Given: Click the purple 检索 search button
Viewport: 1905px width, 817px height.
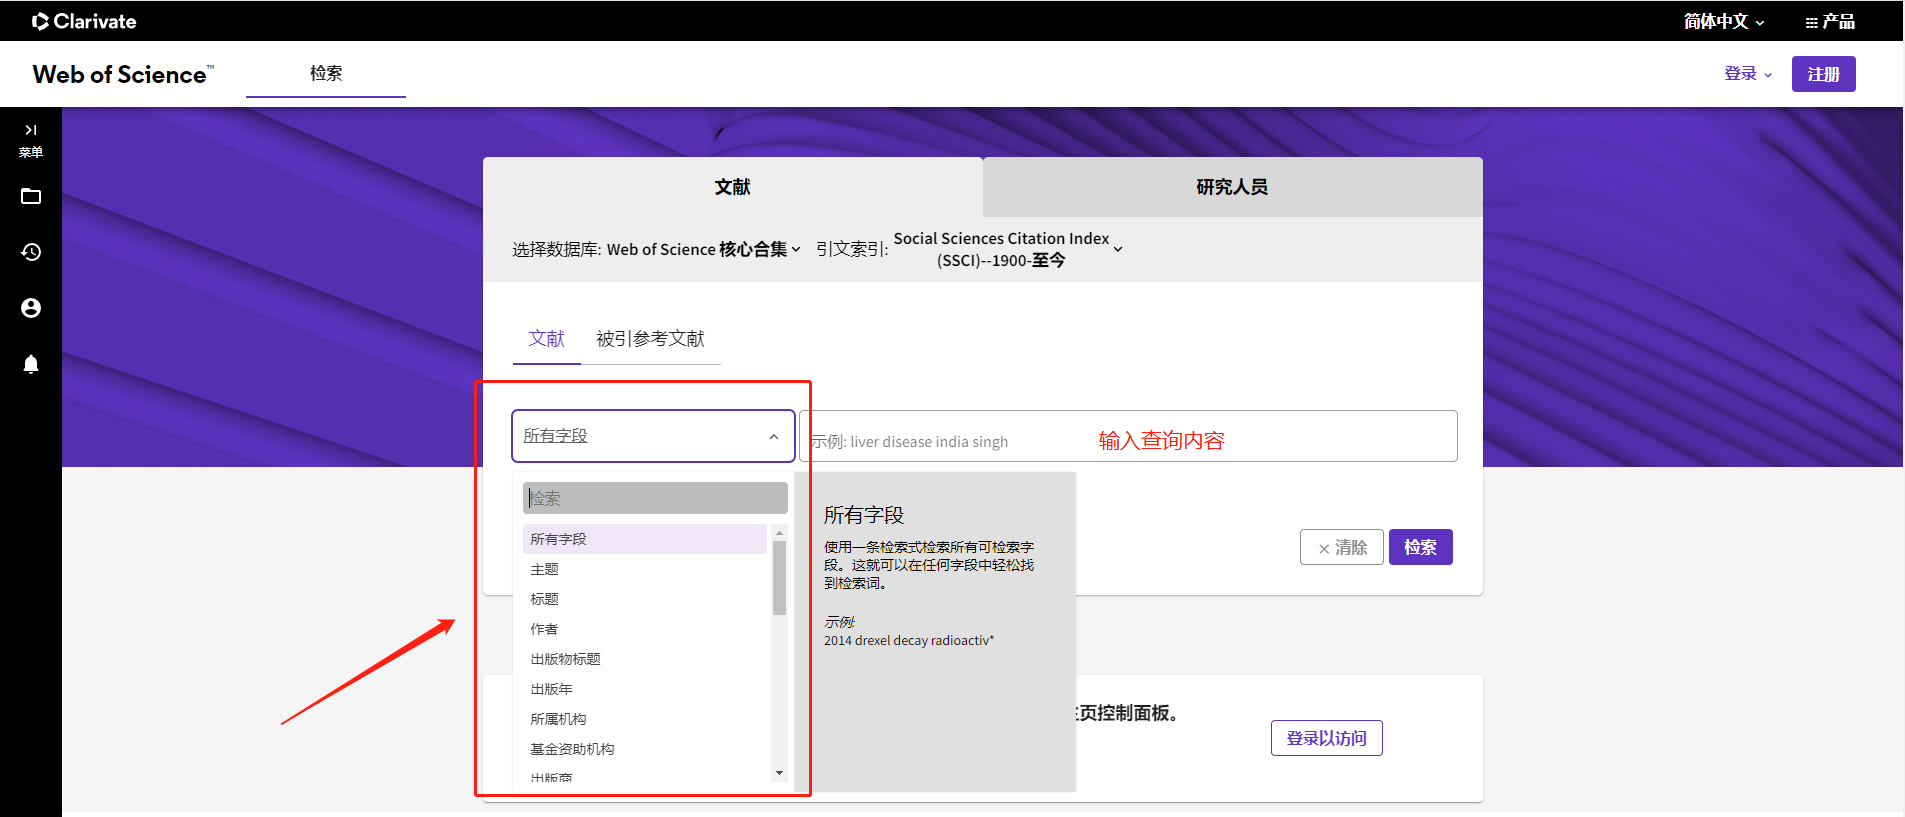Looking at the screenshot, I should [x=1420, y=547].
